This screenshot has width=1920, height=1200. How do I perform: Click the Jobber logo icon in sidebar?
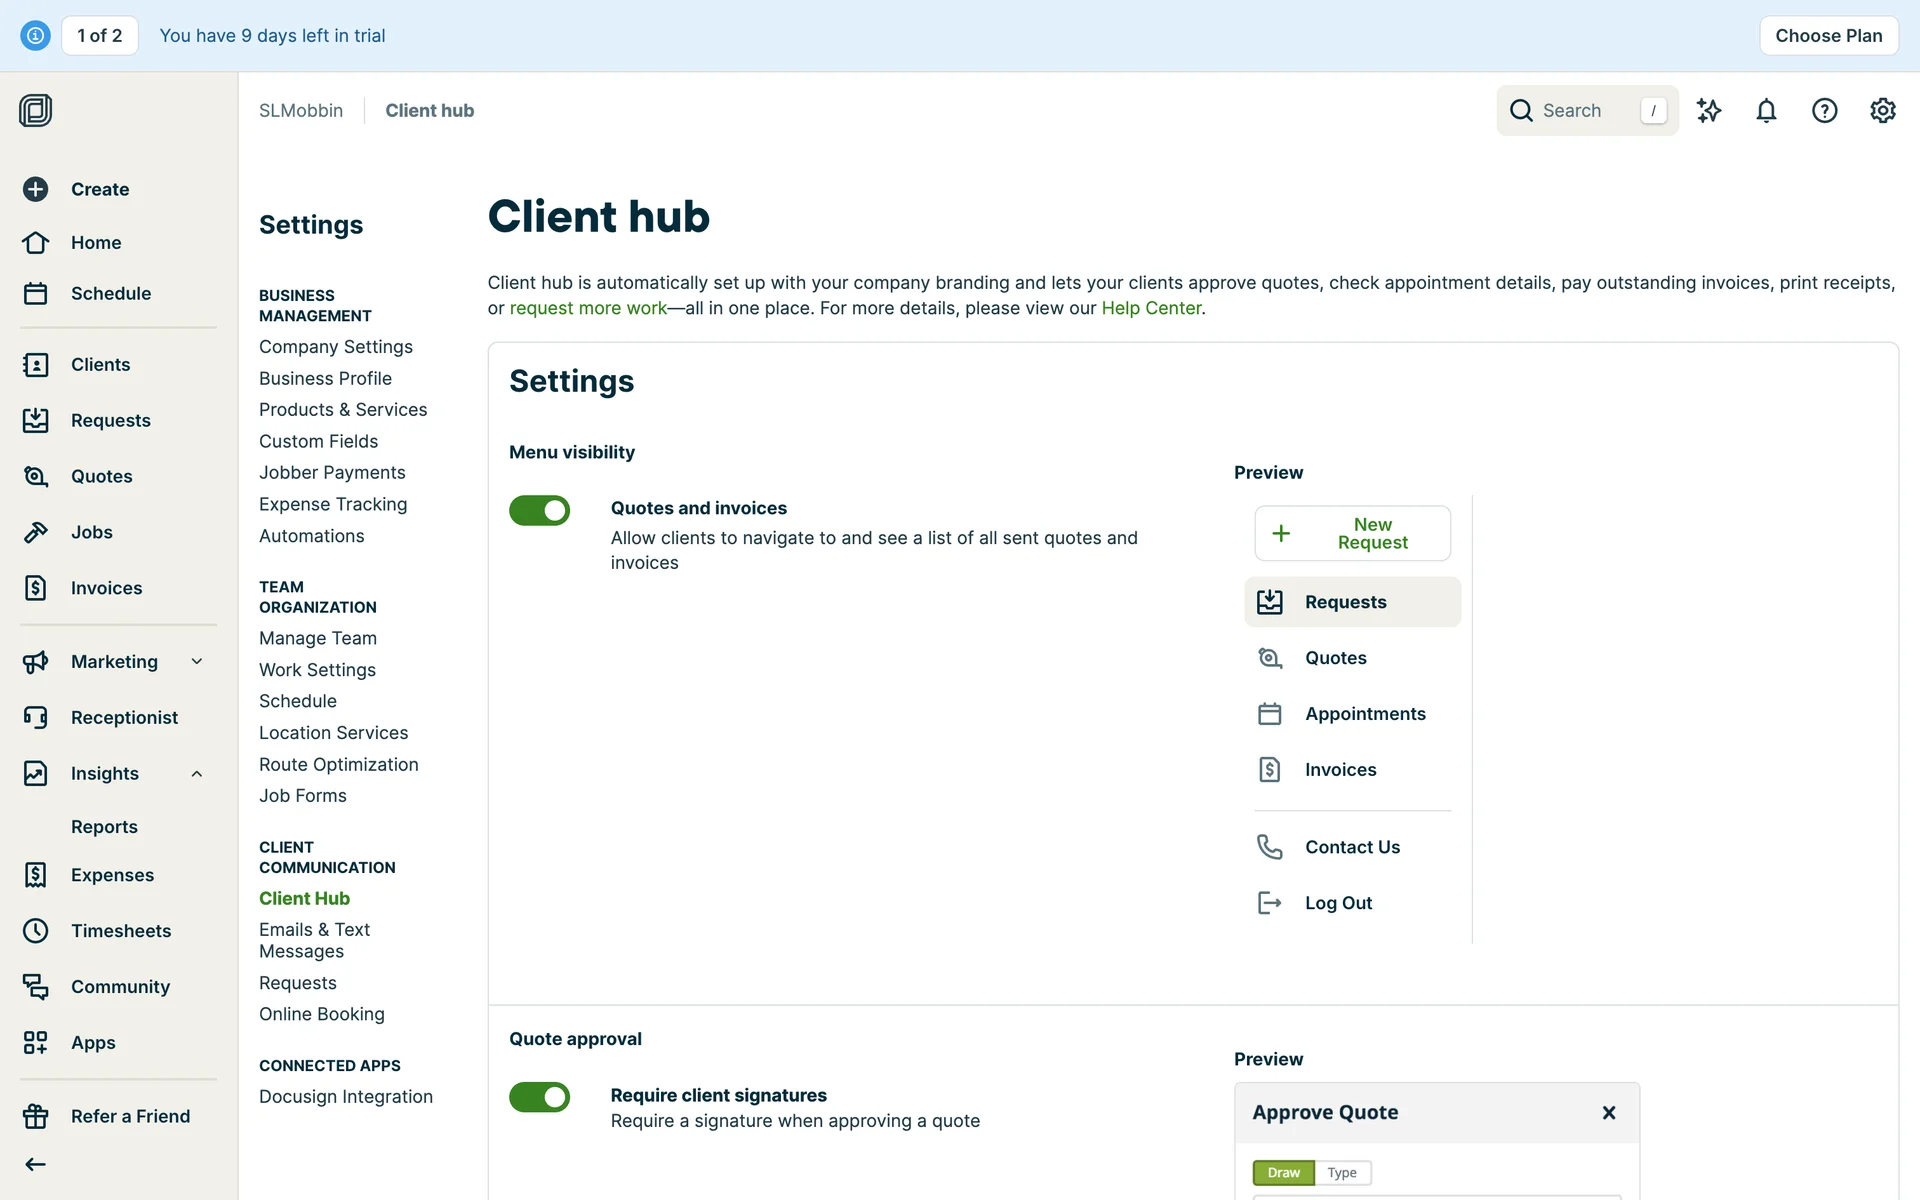(35, 110)
